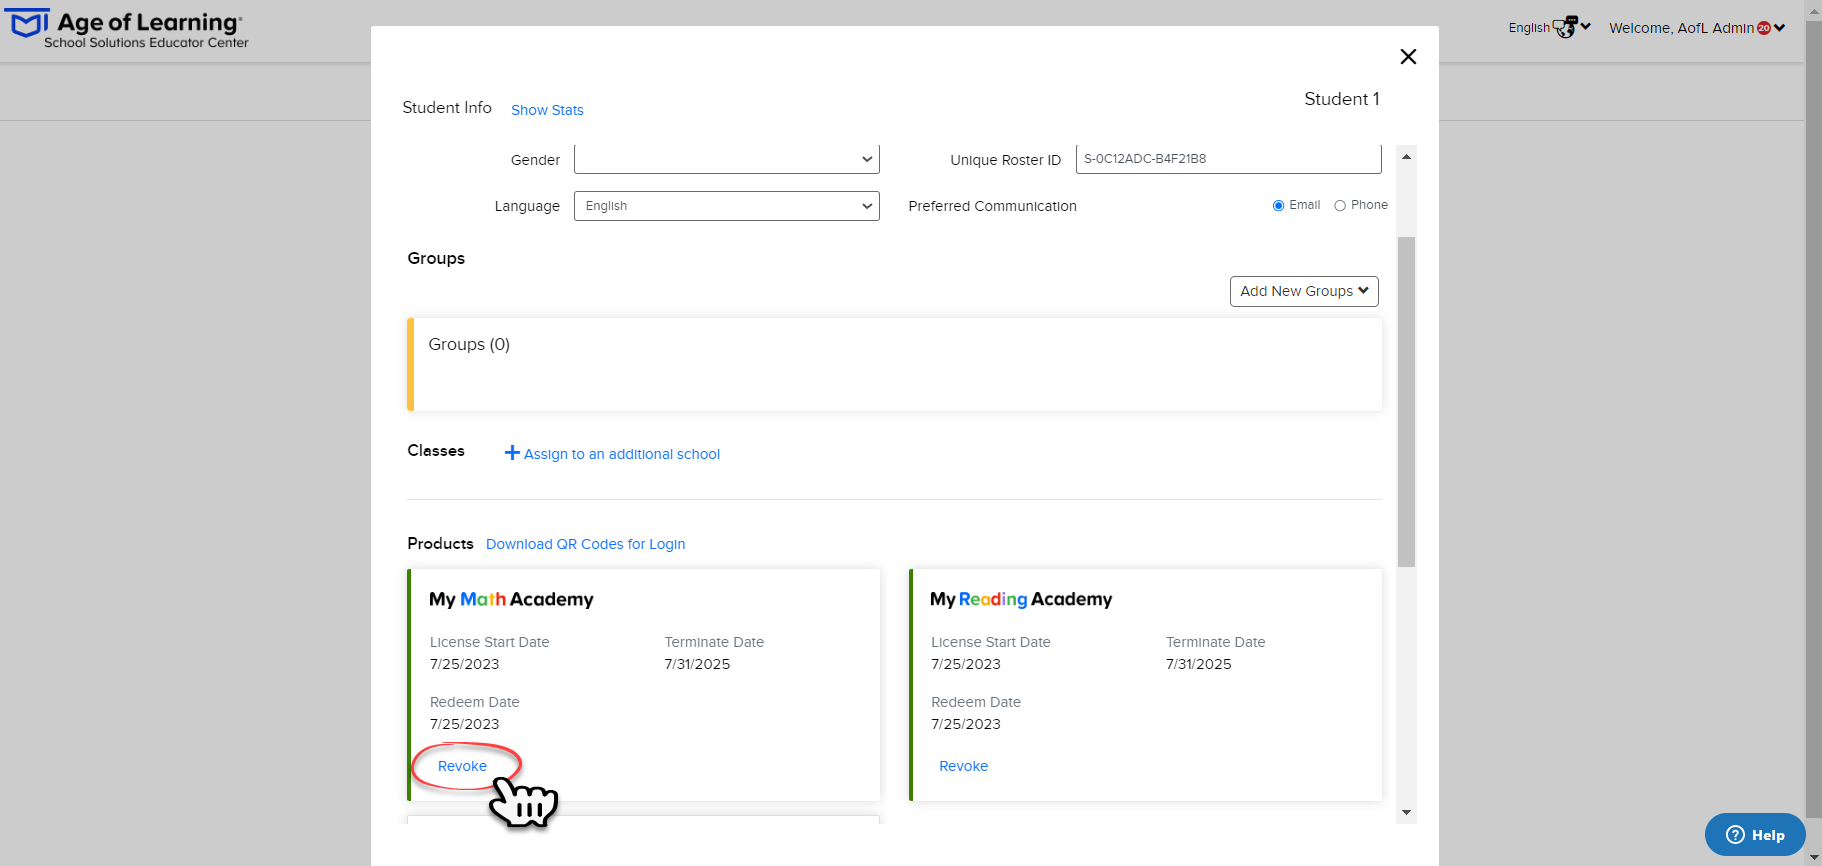Open the Welcome AofL Admin menu

[x=1697, y=28]
